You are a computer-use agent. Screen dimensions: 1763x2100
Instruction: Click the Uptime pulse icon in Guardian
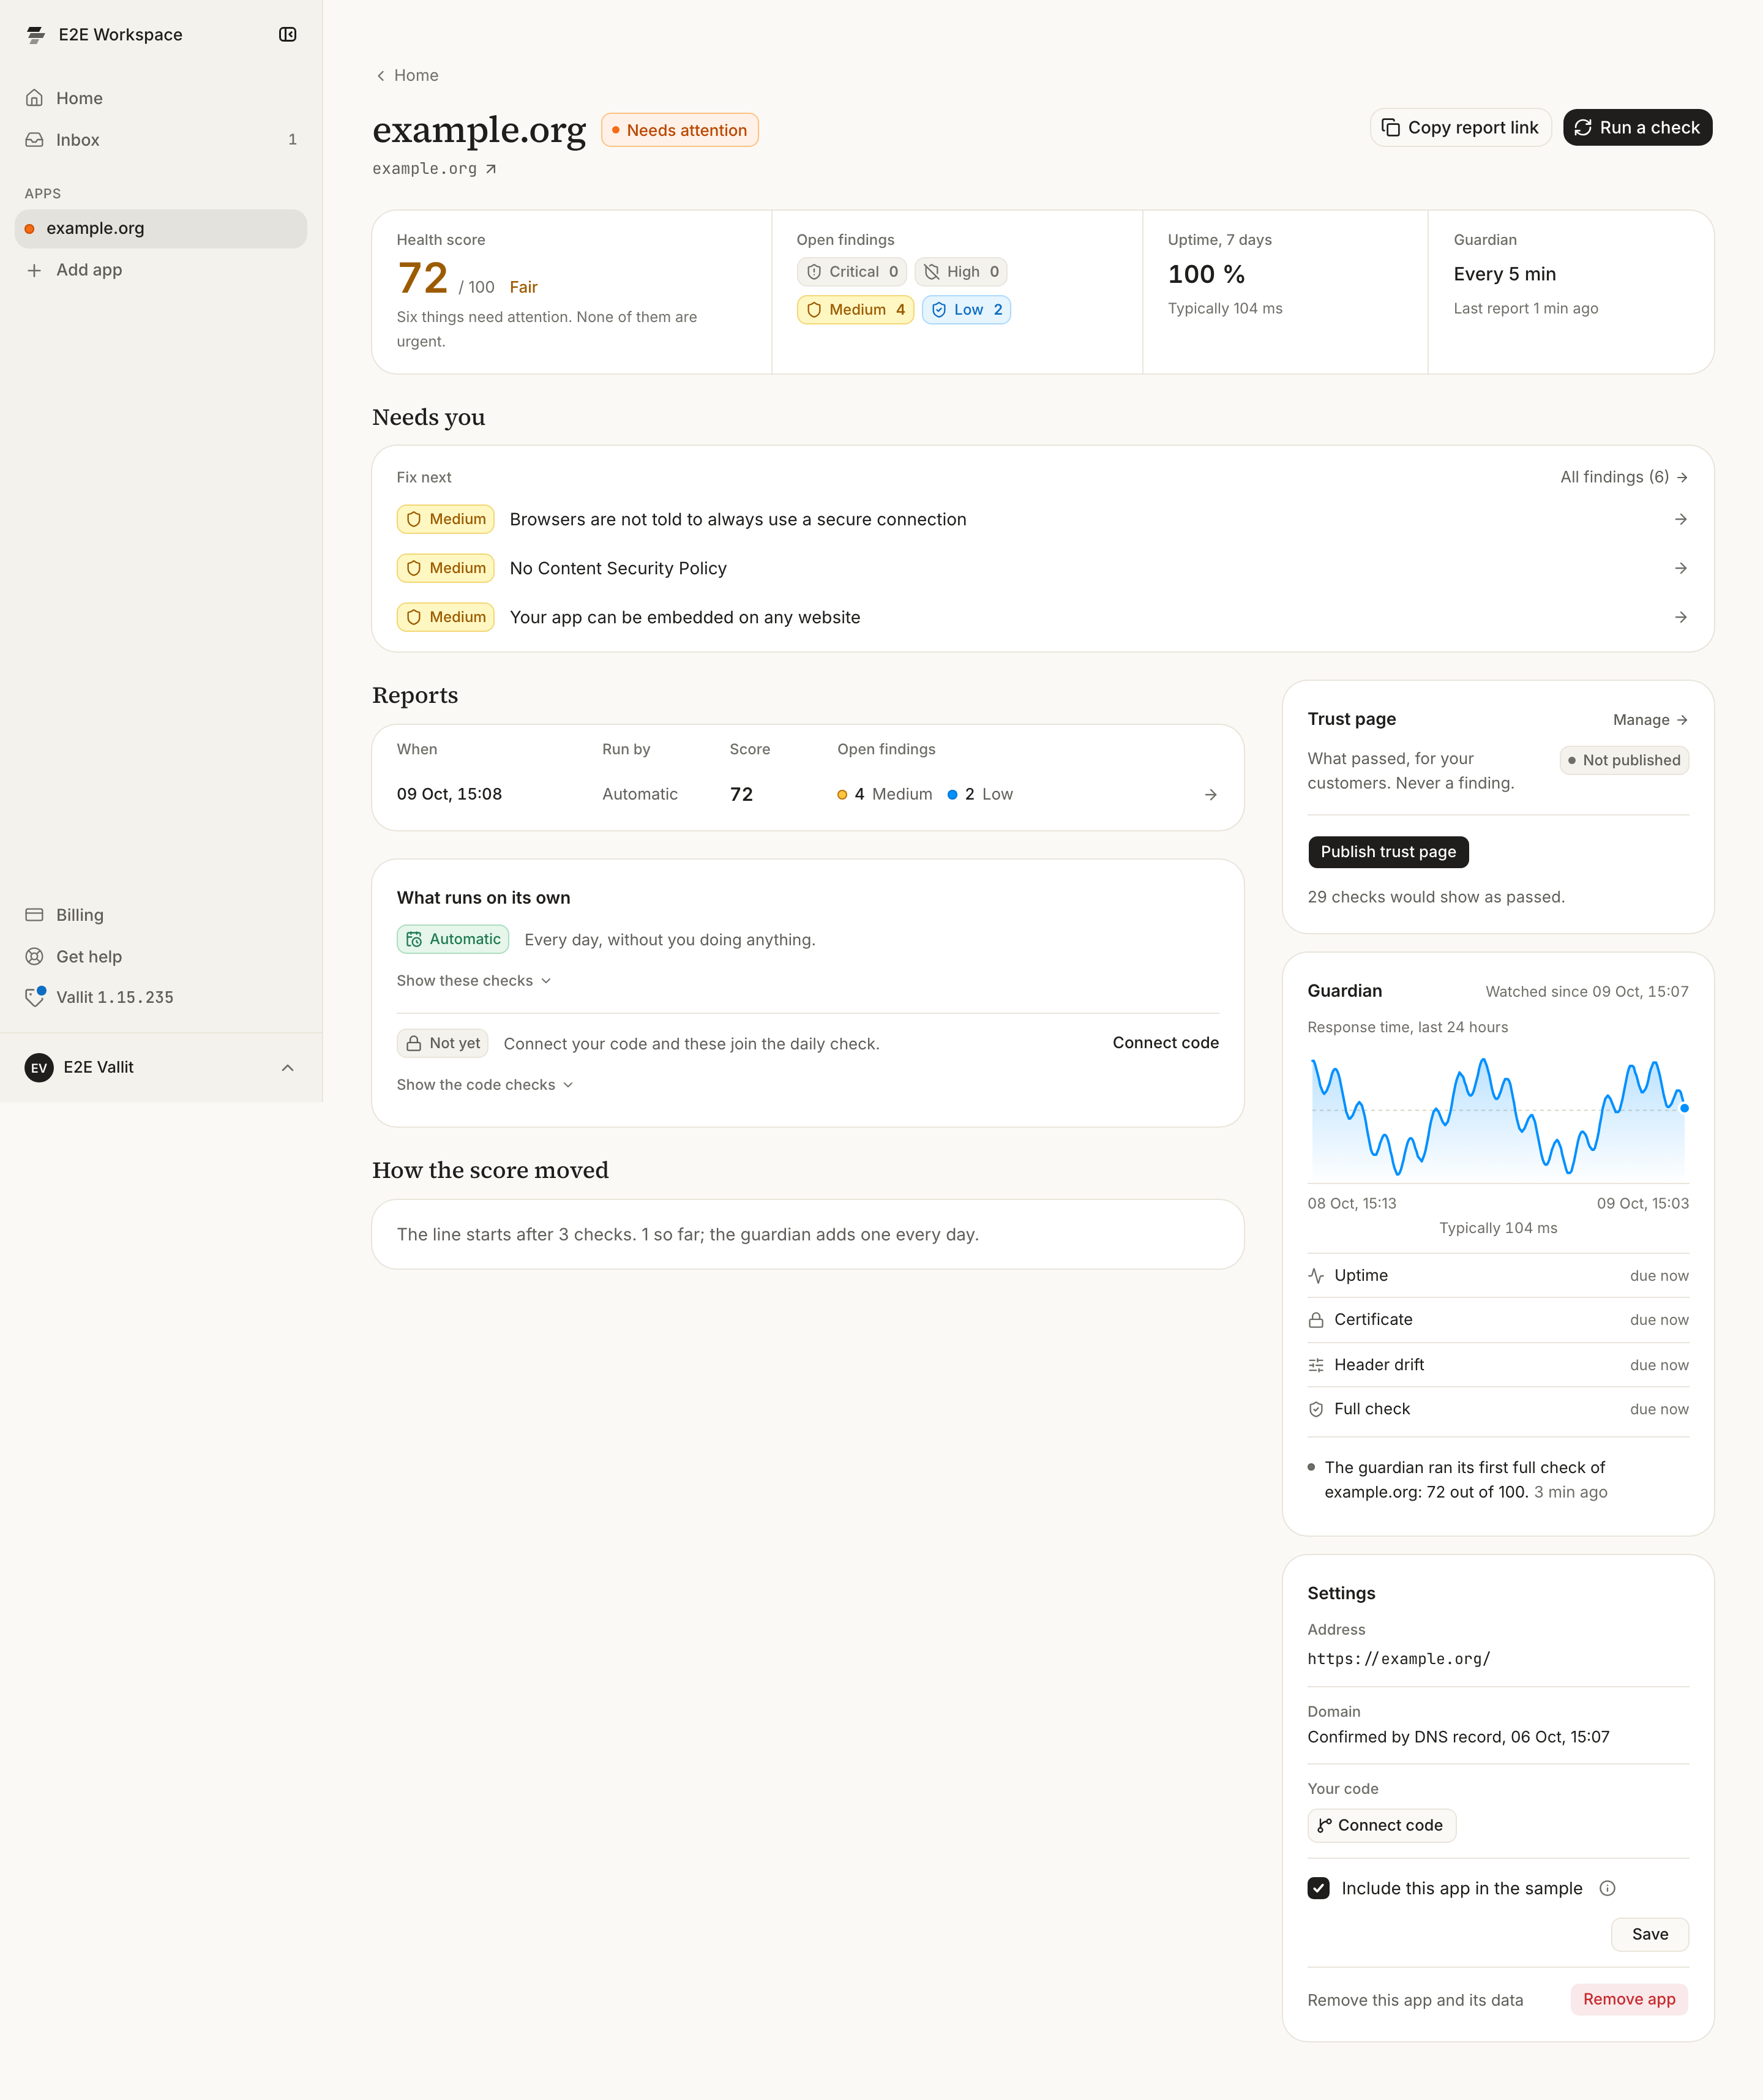pos(1316,1276)
